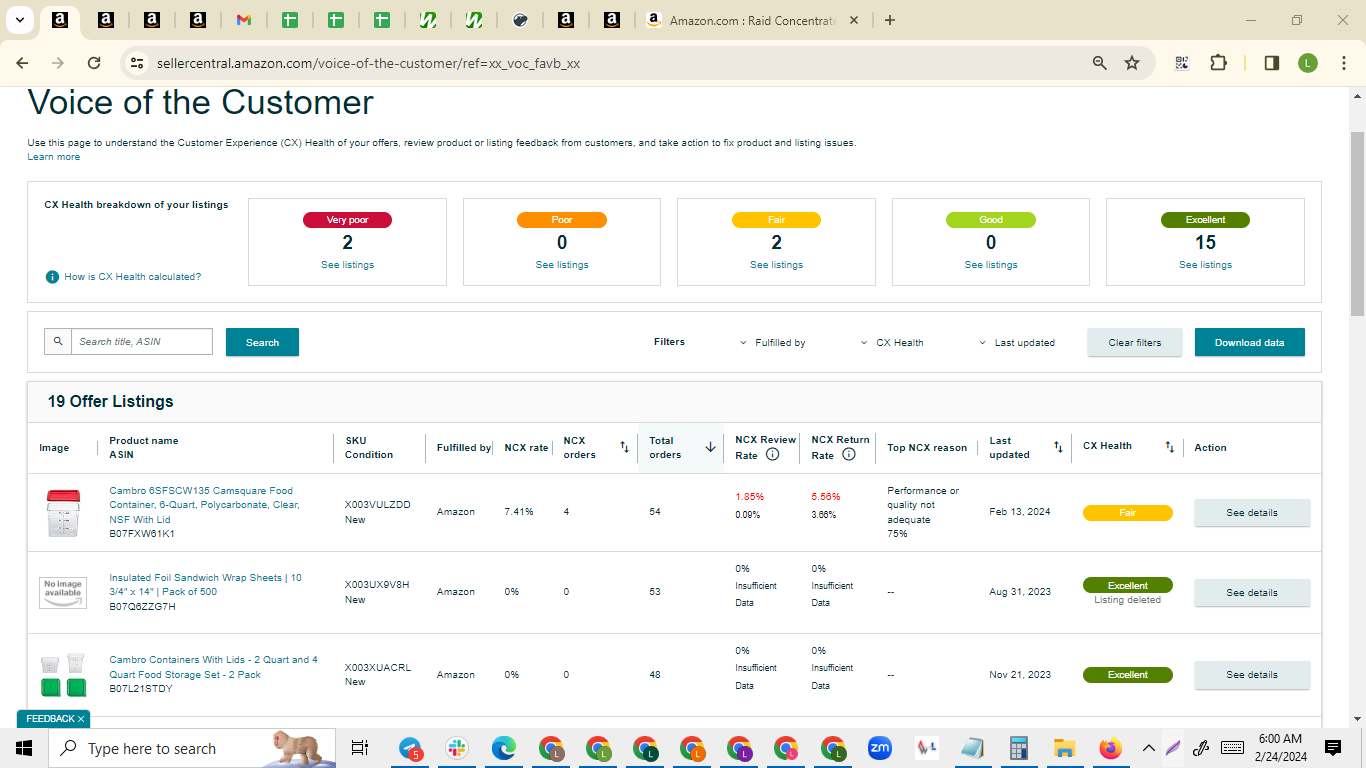The width and height of the screenshot is (1366, 768).
Task: Click the Nov 21, 2023 date cell
Action: click(x=1020, y=675)
